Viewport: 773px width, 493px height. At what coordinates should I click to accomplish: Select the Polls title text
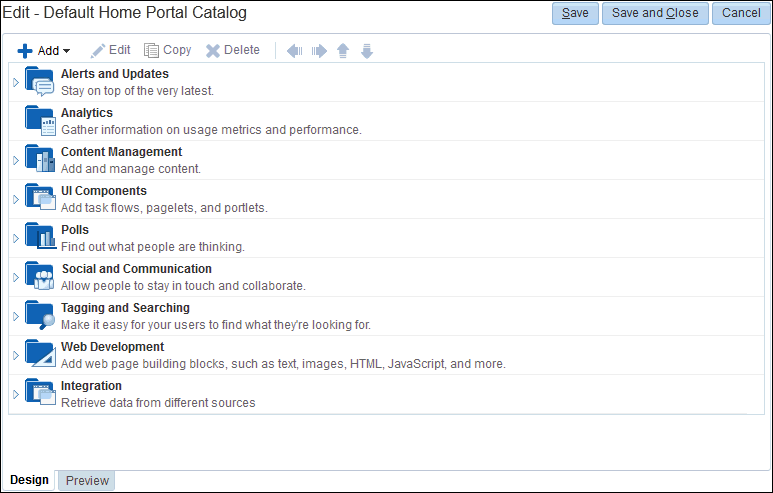tap(75, 230)
